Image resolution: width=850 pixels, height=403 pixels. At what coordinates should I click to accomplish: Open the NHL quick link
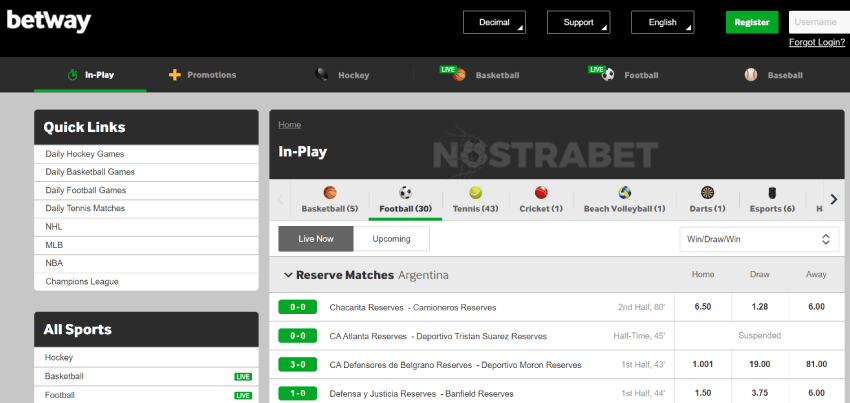click(x=146, y=227)
